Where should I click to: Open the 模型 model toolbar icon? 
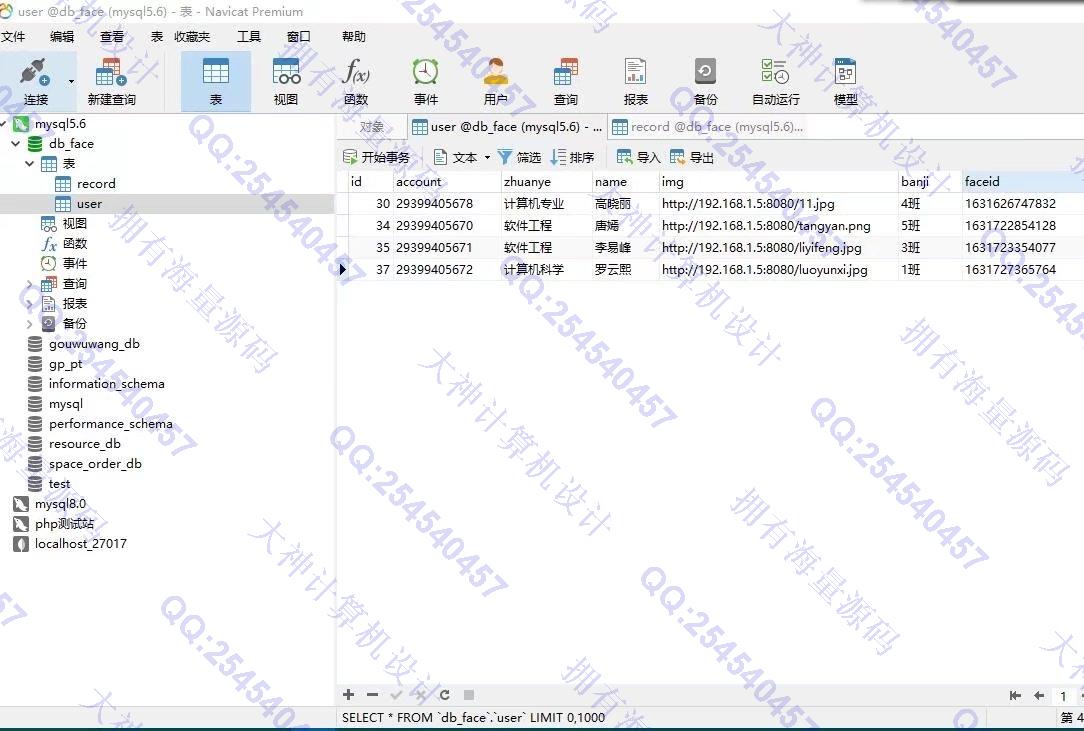click(845, 81)
